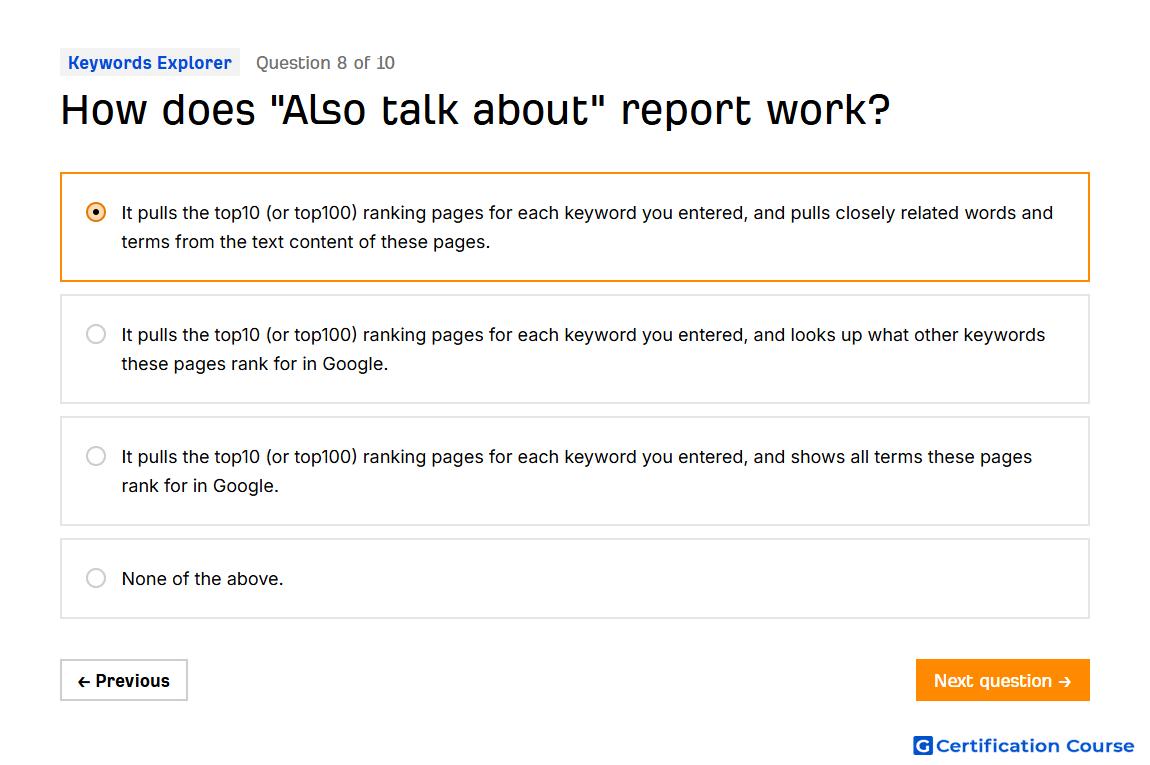Select the 'looks up what other keywords' radio option
Viewport: 1150px width, 765px height.
pyautogui.click(x=95, y=334)
